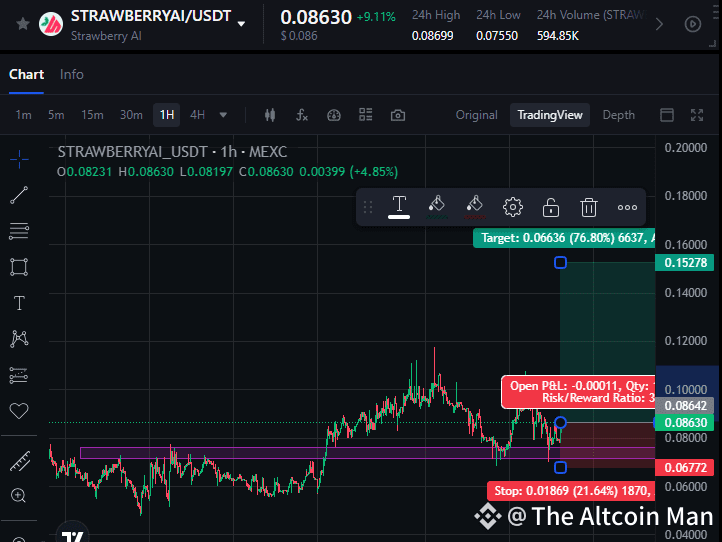722x542 pixels.
Task: Open the chart gauge settings icon
Action: (x=334, y=115)
